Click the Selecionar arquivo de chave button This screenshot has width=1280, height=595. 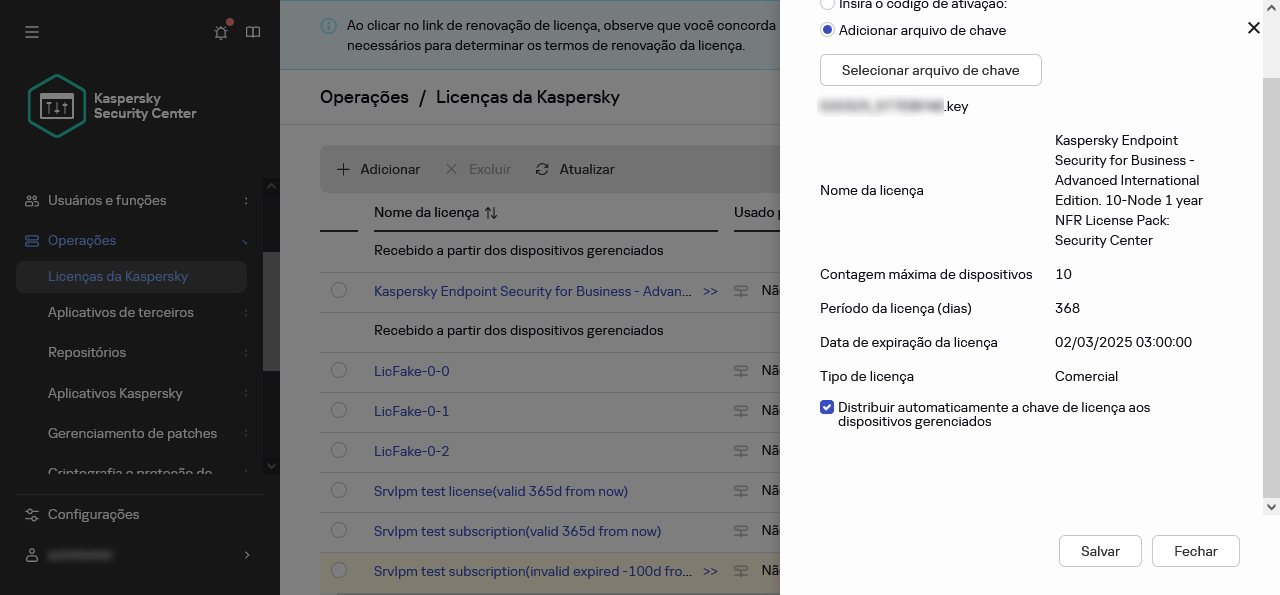[930, 70]
